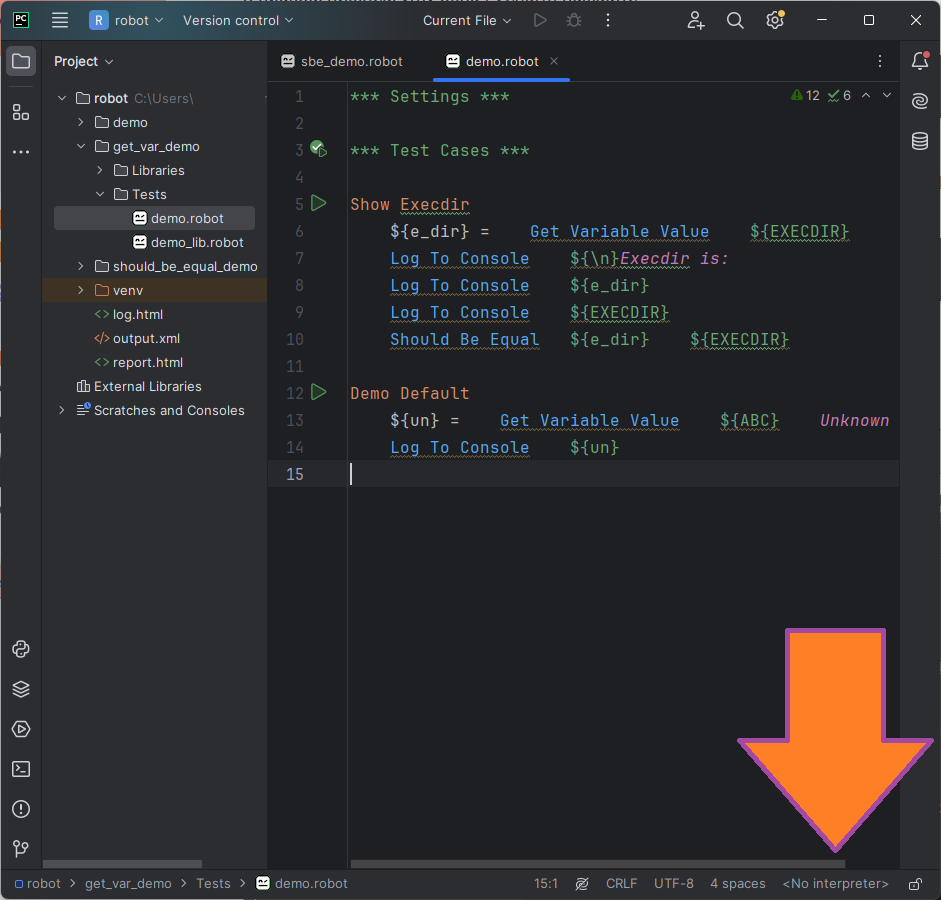Expand the should_be_equal_demo folder
Screen dimensions: 941x900
(x=81, y=266)
